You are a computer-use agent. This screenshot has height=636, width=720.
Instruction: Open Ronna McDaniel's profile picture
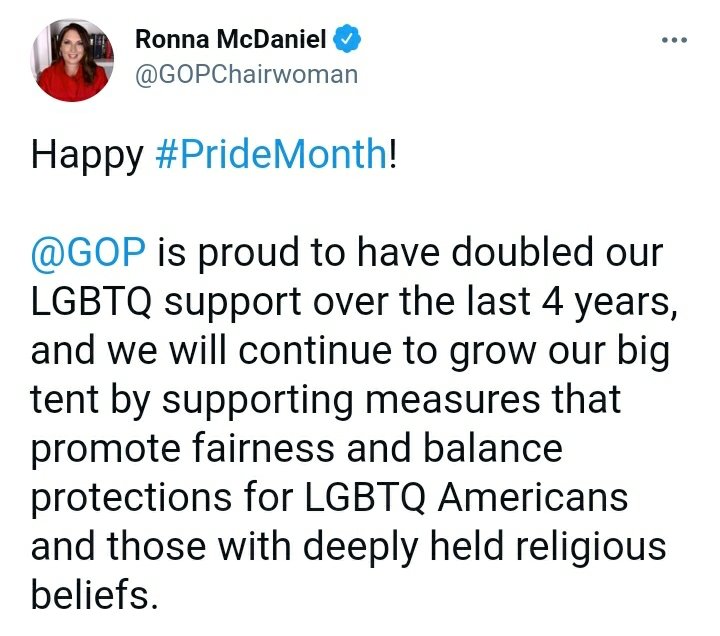tap(72, 60)
